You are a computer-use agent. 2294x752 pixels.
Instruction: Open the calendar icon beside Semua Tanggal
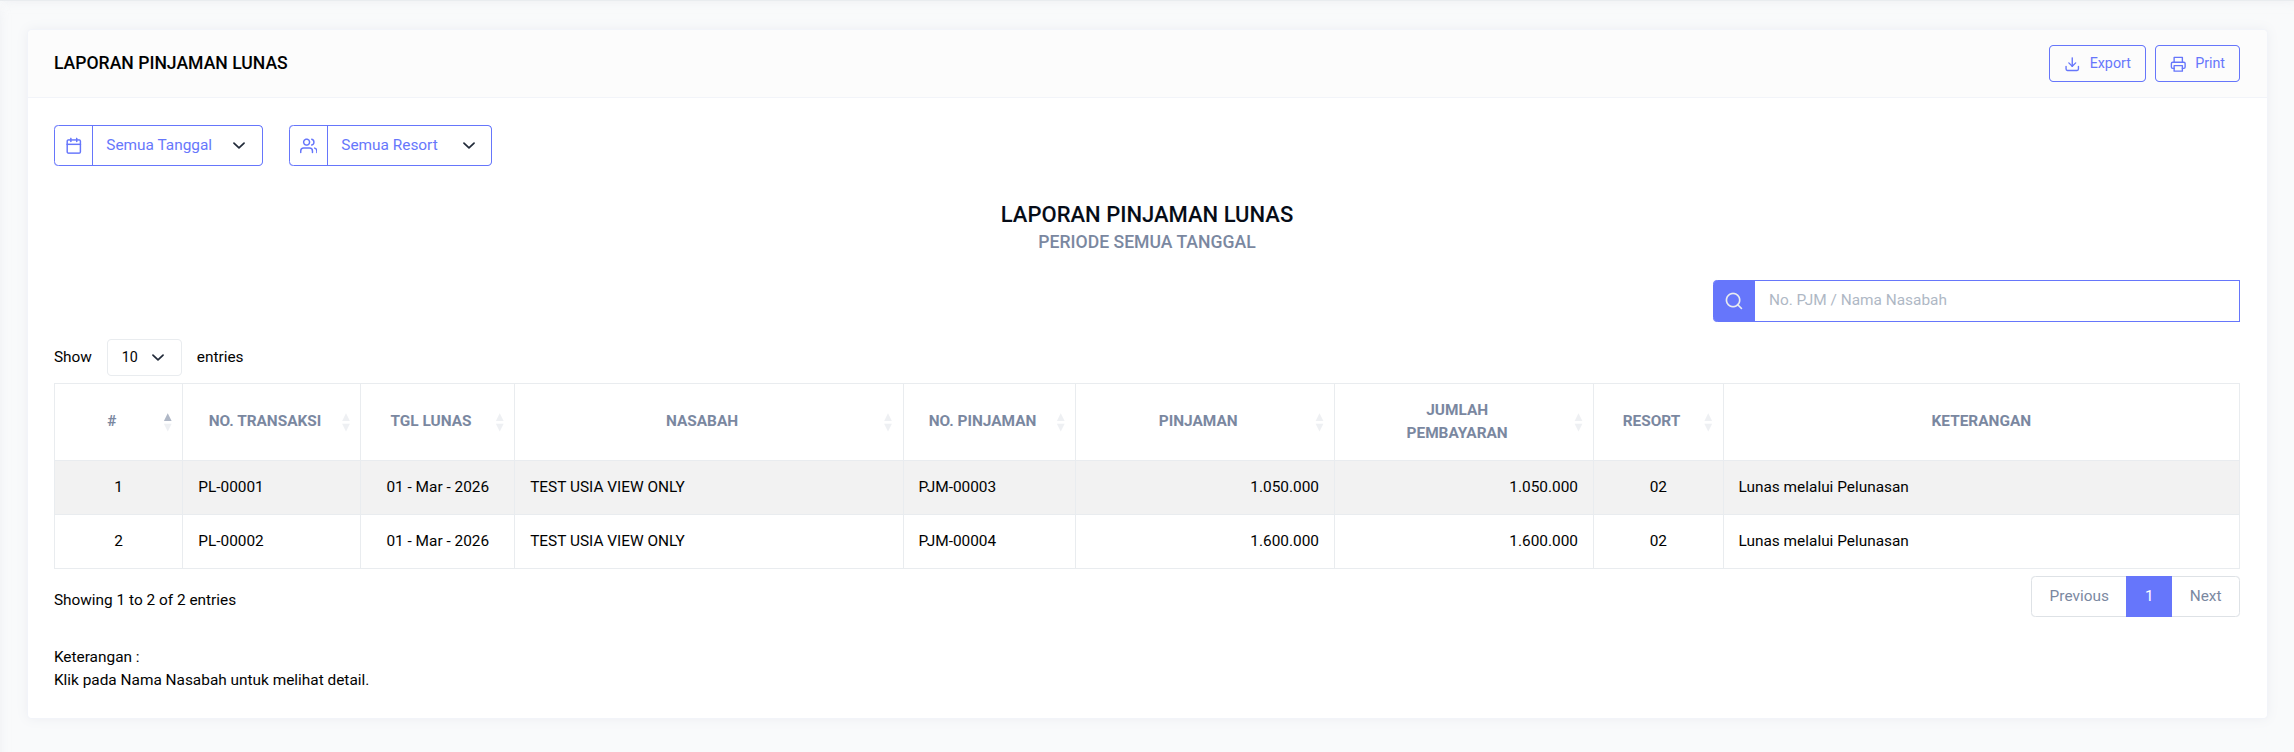[x=74, y=145]
